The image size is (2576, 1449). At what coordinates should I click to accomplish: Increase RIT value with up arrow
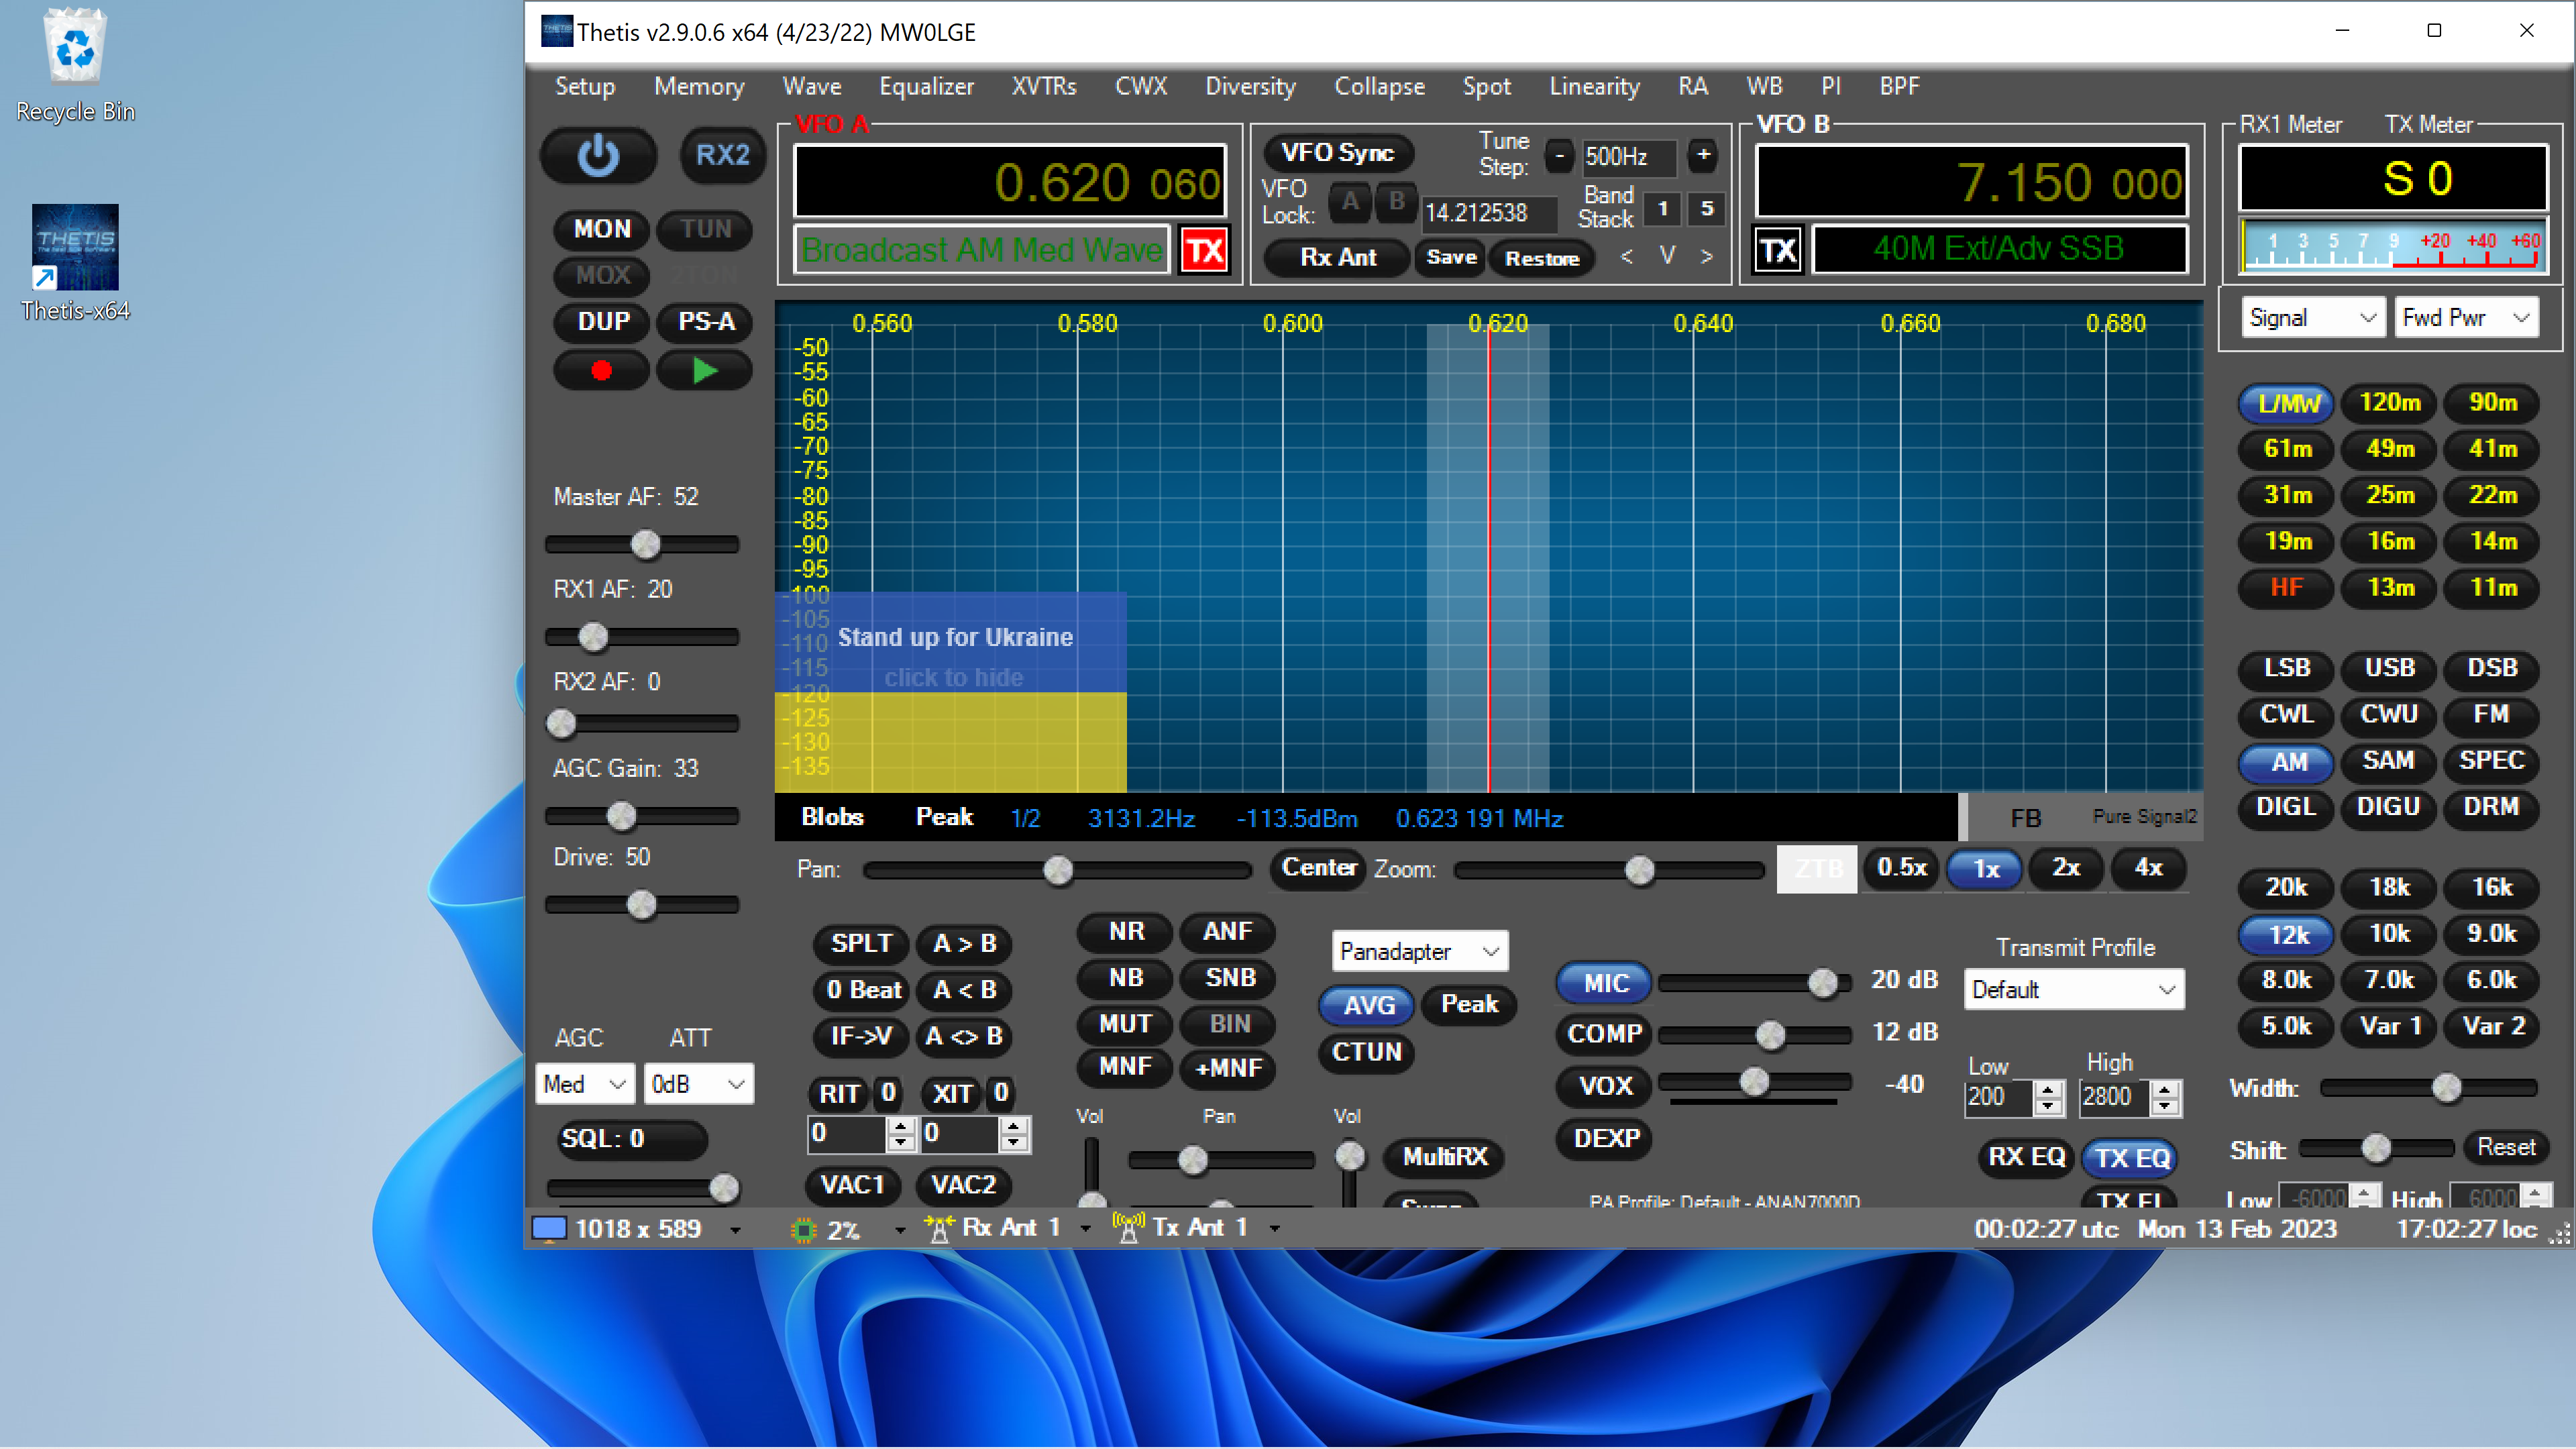901,1125
